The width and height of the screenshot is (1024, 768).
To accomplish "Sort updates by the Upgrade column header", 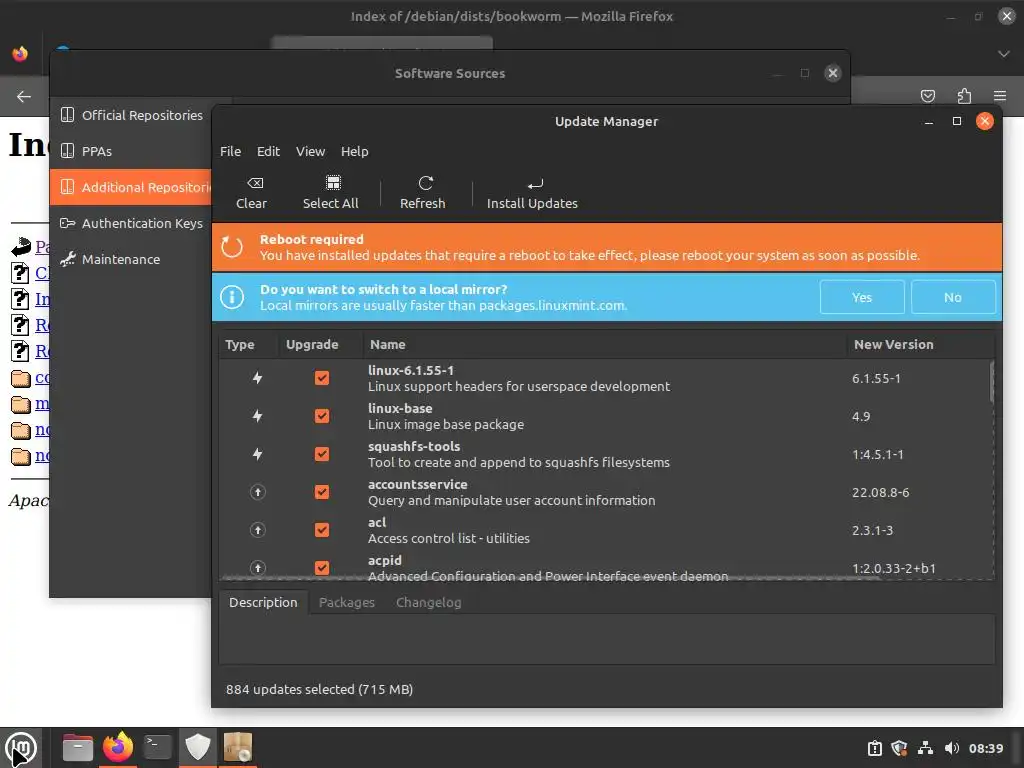I will tap(320, 344).
